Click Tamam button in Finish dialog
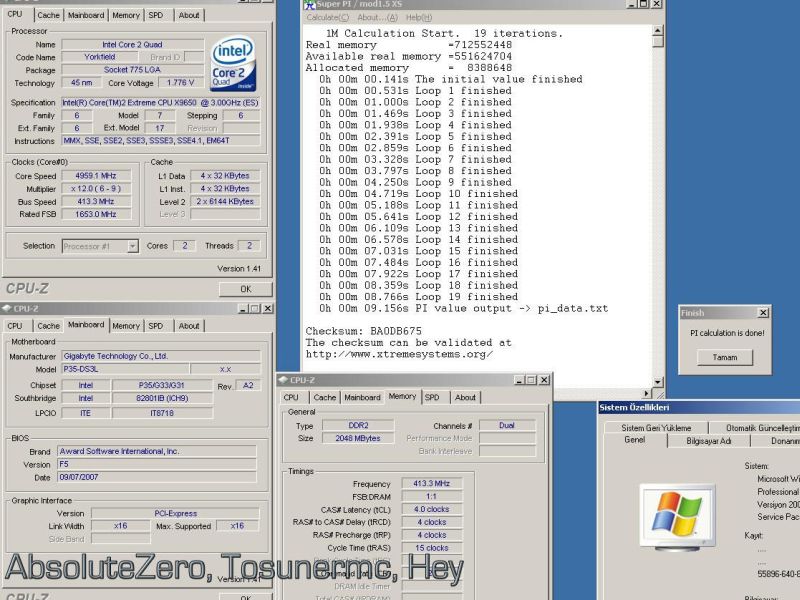The width and height of the screenshot is (800, 600). (x=725, y=357)
